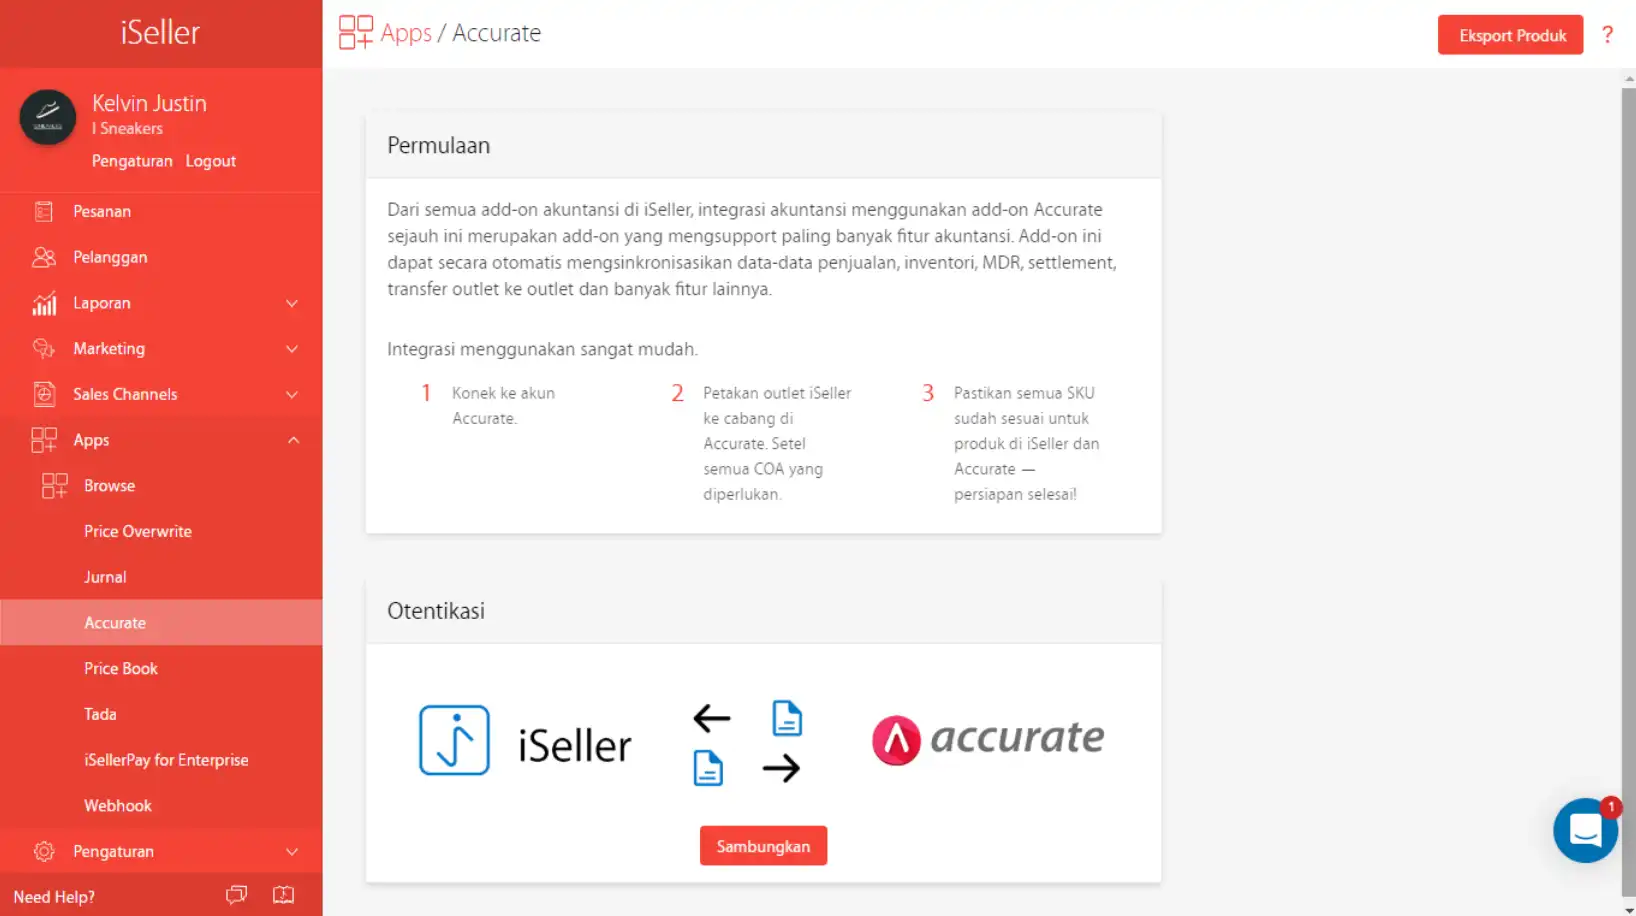Click the Eksport Produk button

pos(1511,35)
